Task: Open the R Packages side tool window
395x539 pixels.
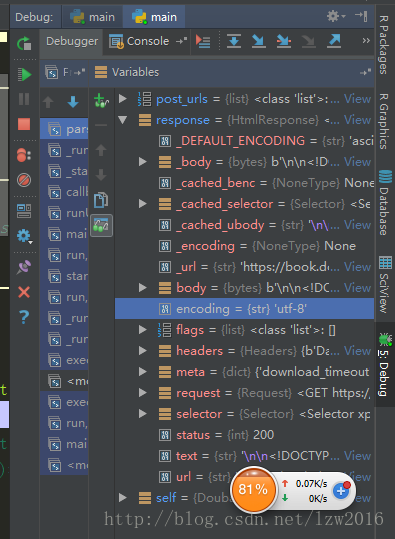Action: [x=385, y=45]
